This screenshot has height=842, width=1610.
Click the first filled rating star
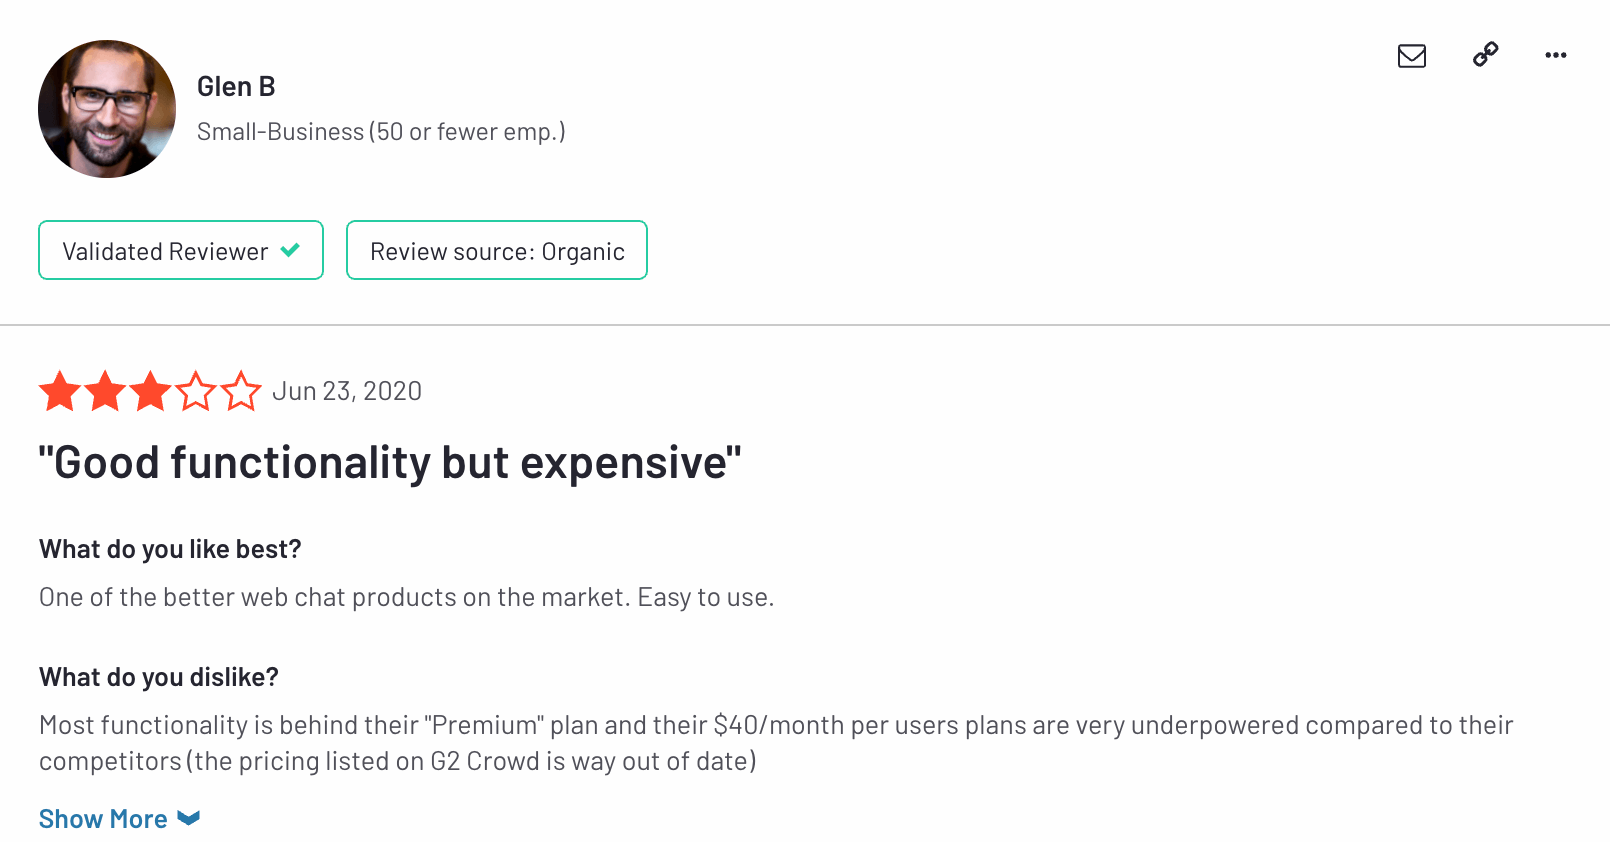coord(60,391)
